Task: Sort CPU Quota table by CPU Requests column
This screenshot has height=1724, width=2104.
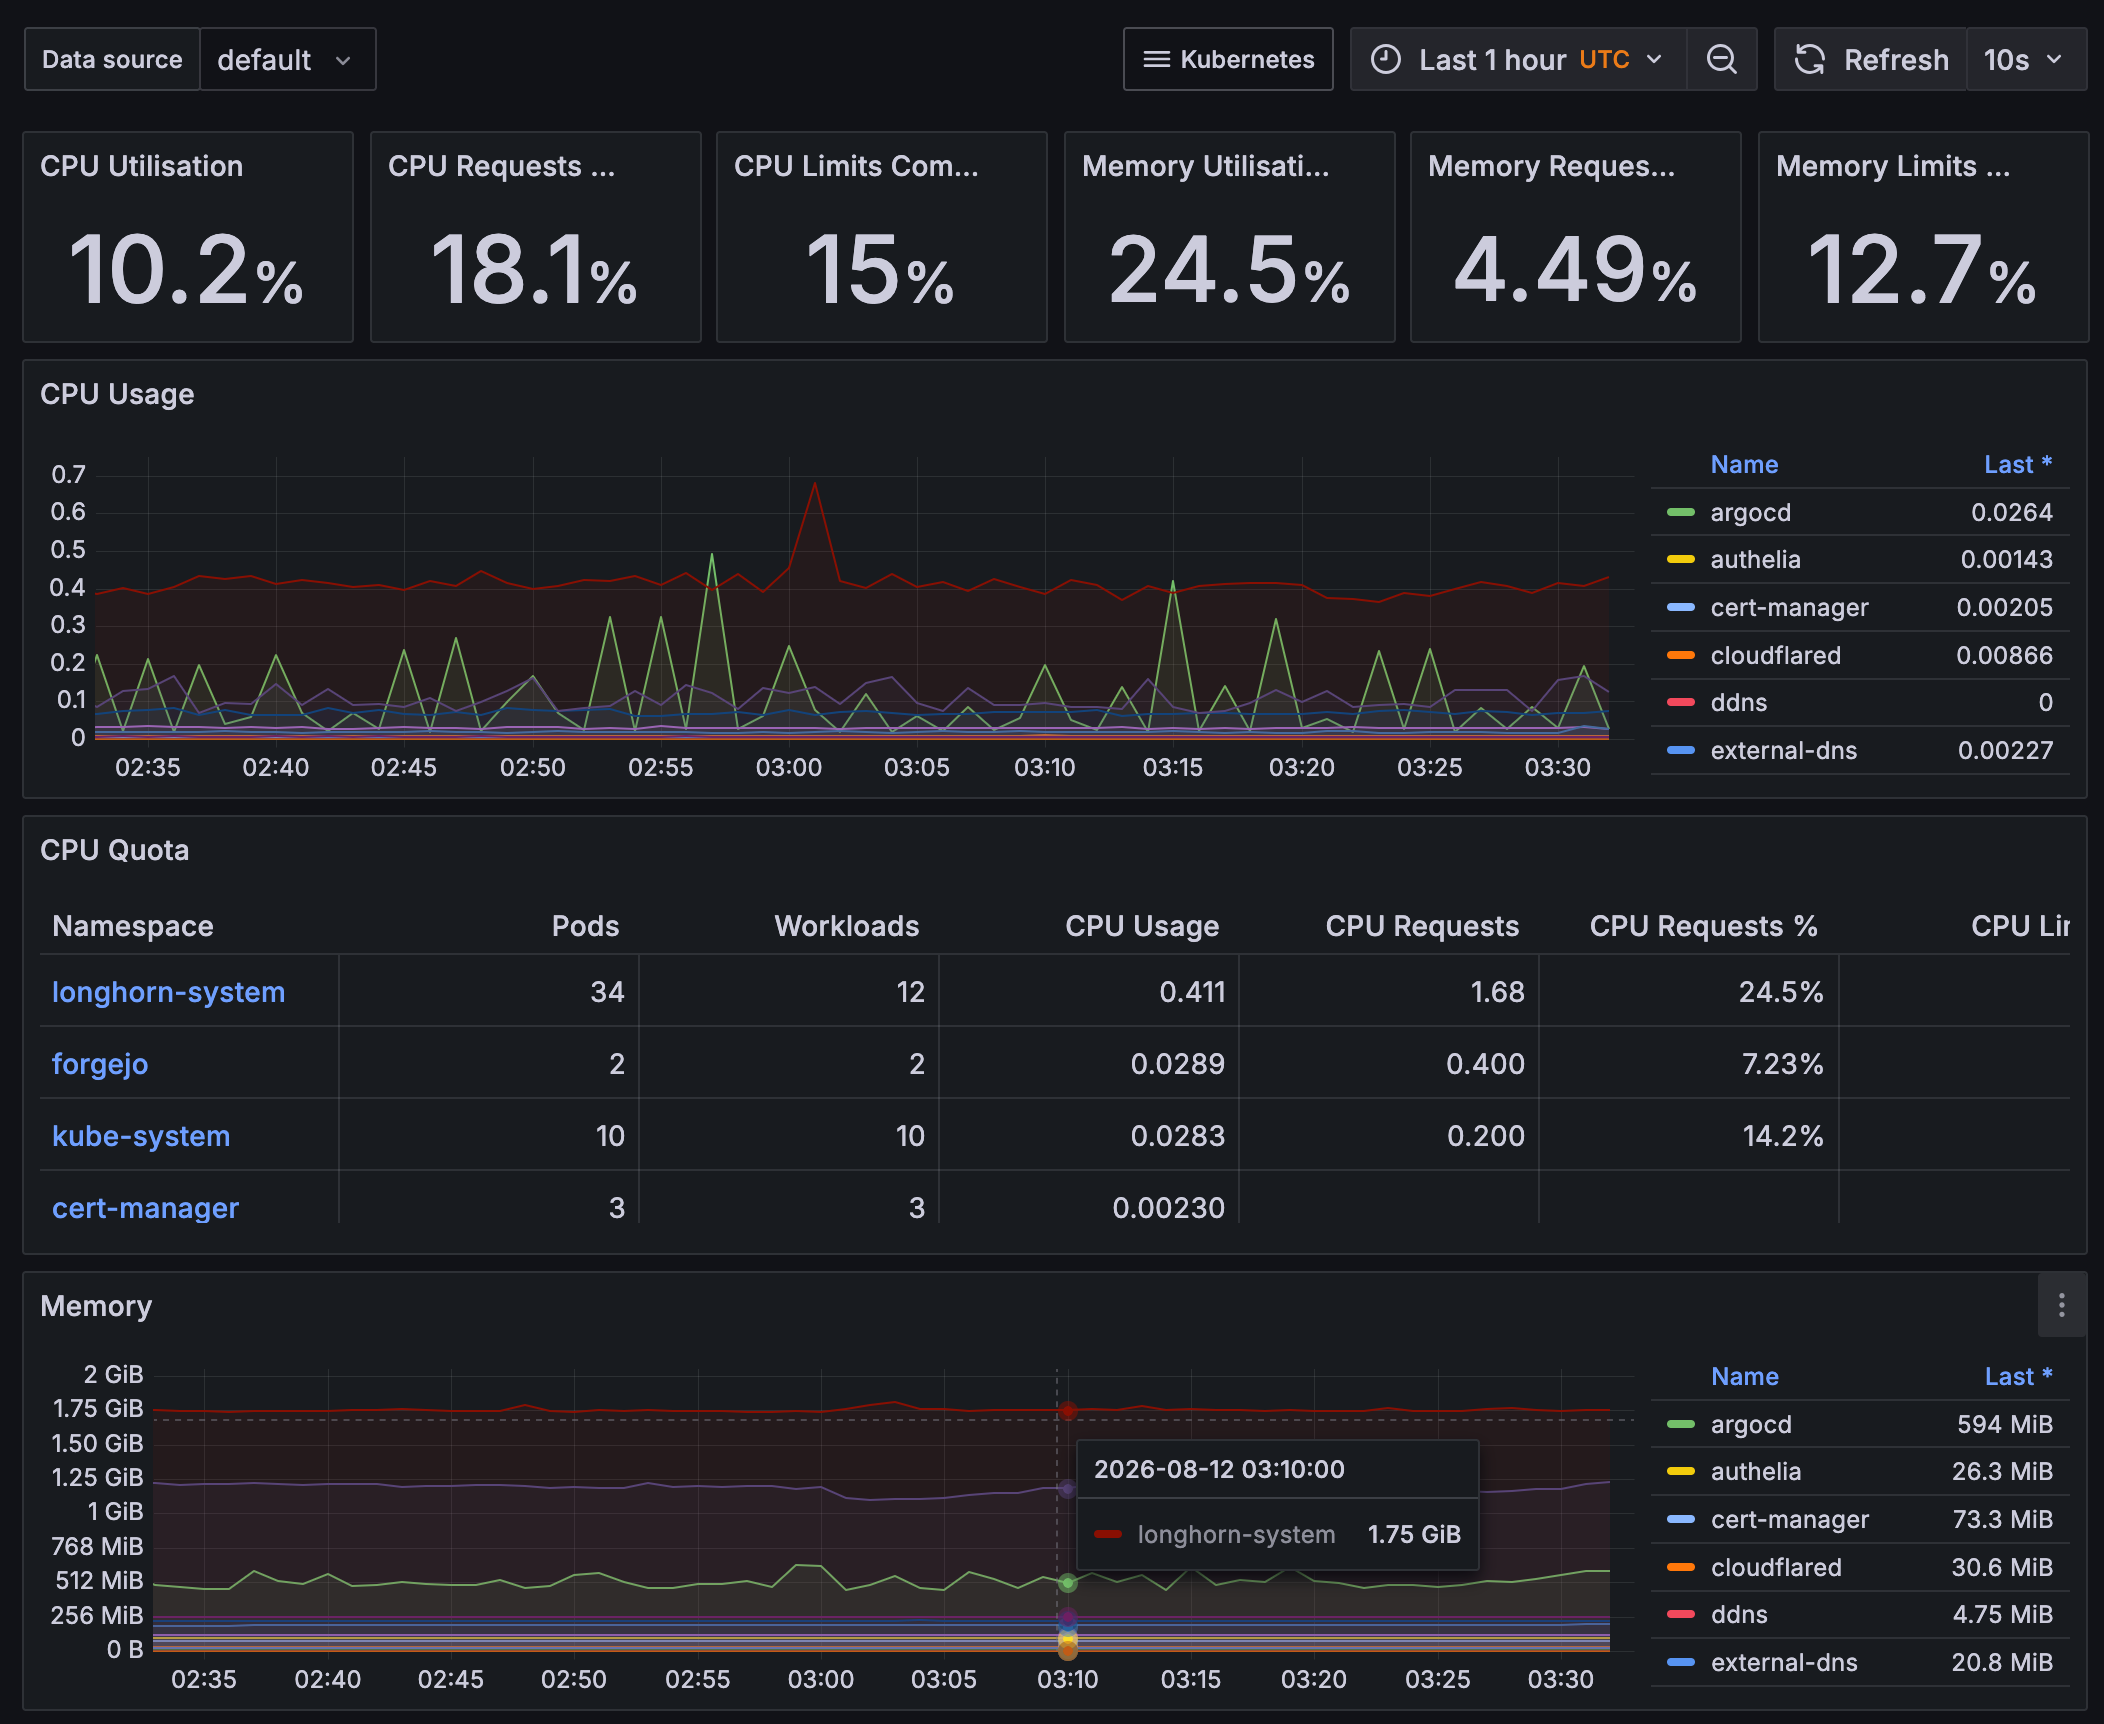Action: (1422, 926)
